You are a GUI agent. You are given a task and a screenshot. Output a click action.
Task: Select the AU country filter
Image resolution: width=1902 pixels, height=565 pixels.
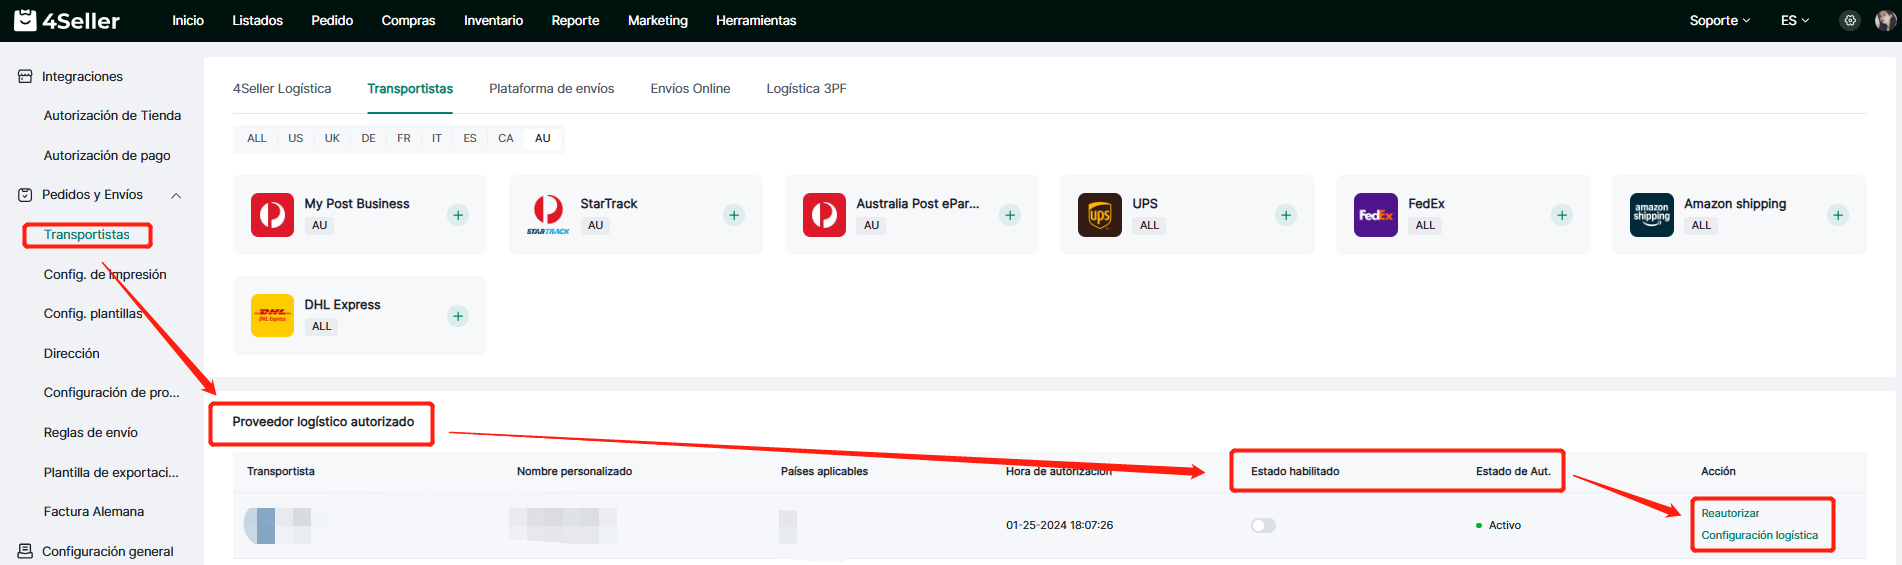(x=542, y=138)
